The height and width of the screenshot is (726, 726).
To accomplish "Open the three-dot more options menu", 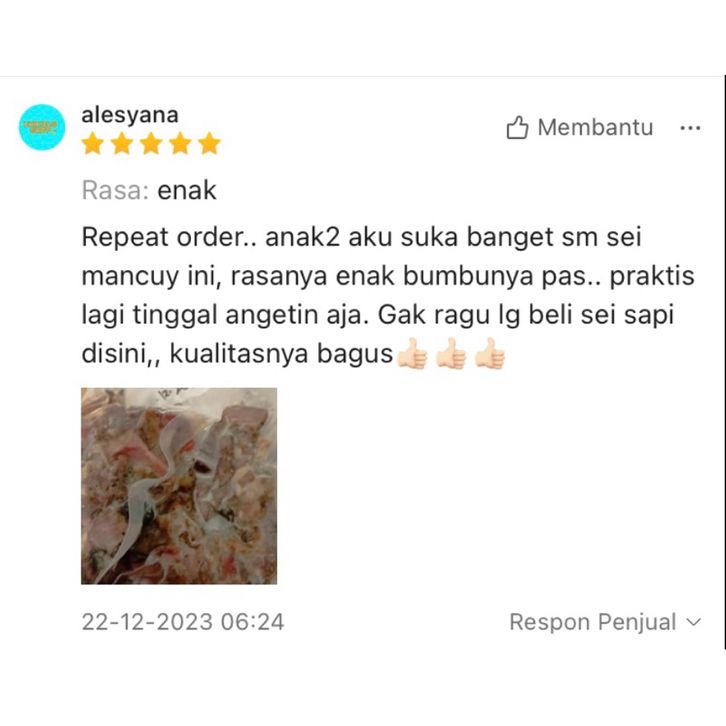I will (690, 128).
